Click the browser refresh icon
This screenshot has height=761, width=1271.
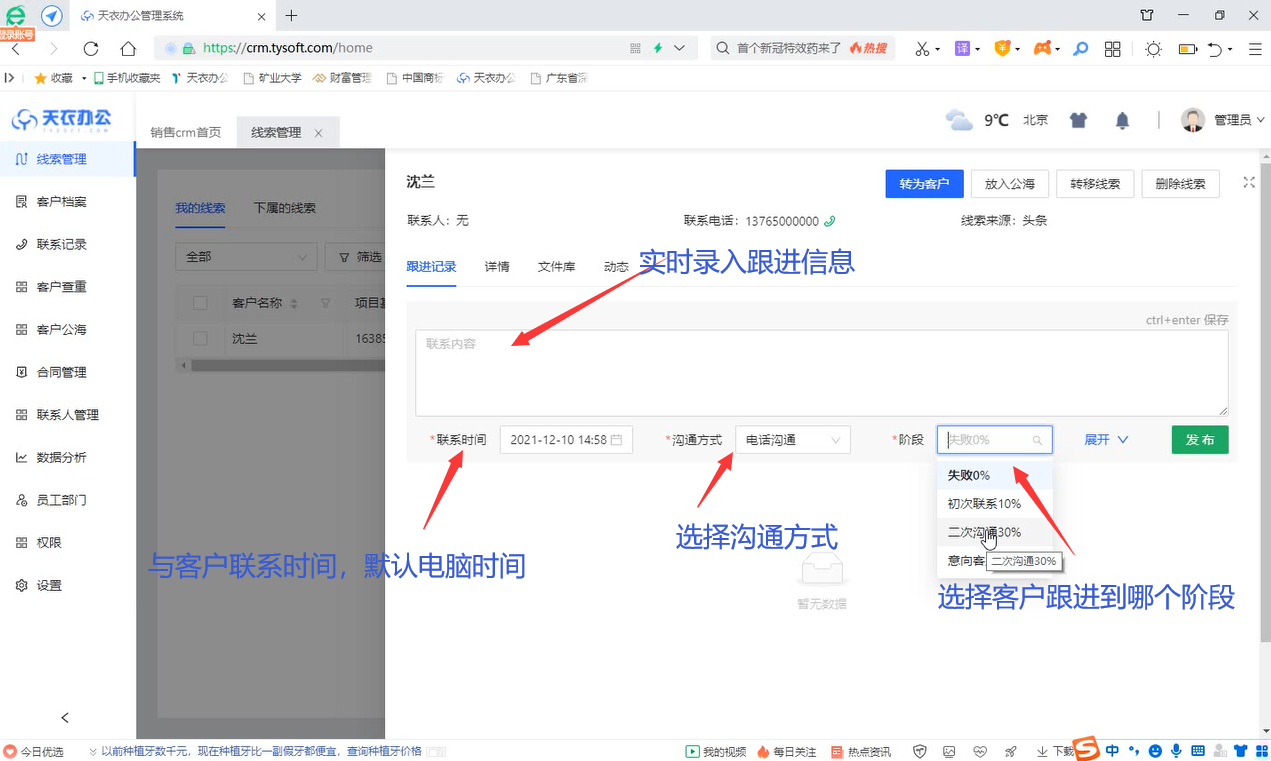[91, 48]
